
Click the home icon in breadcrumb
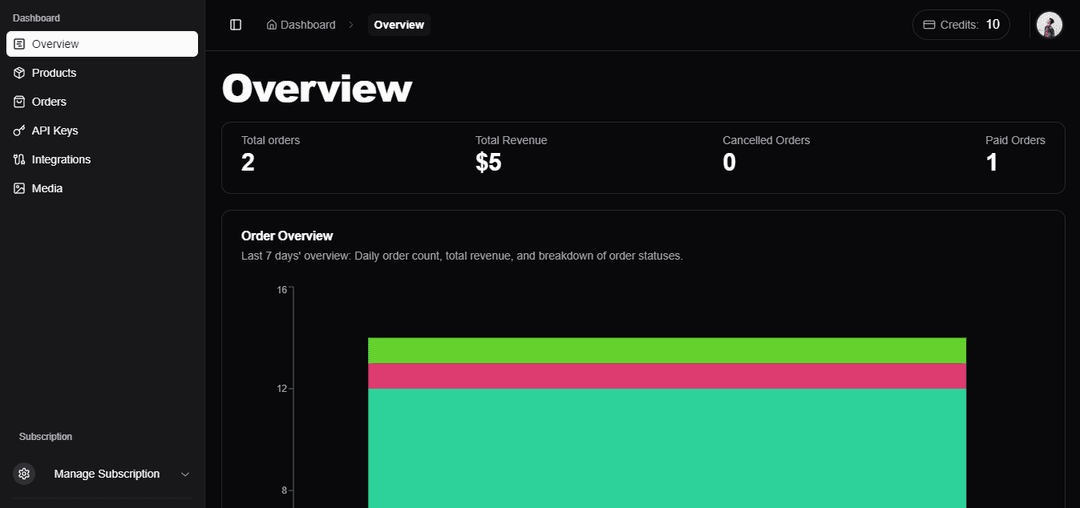(272, 25)
